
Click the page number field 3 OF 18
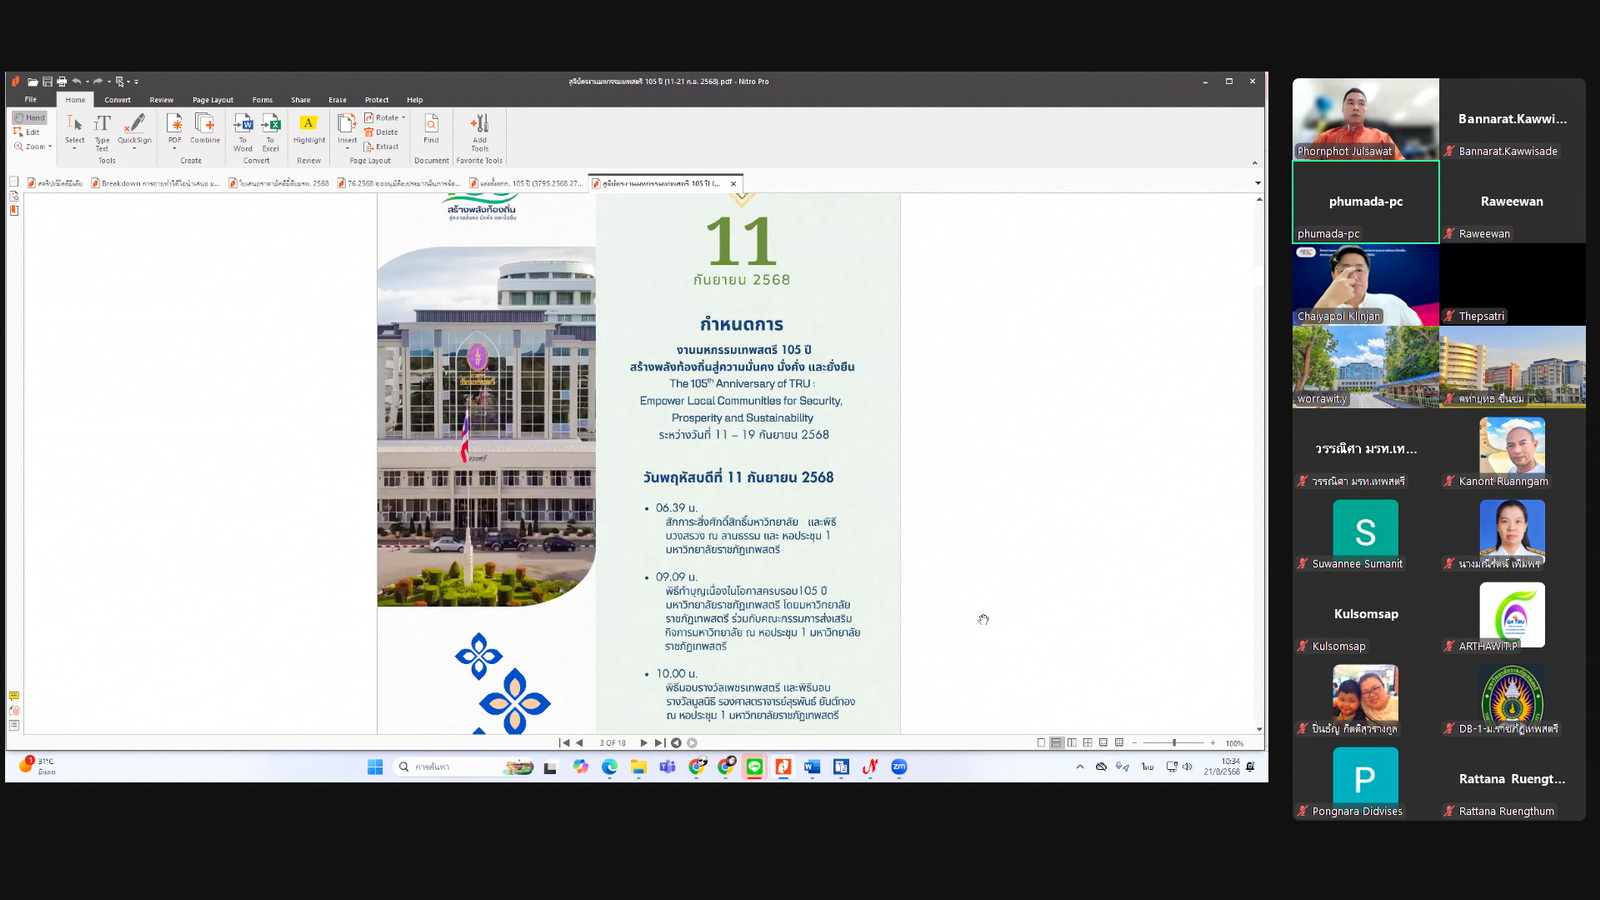pyautogui.click(x=612, y=743)
